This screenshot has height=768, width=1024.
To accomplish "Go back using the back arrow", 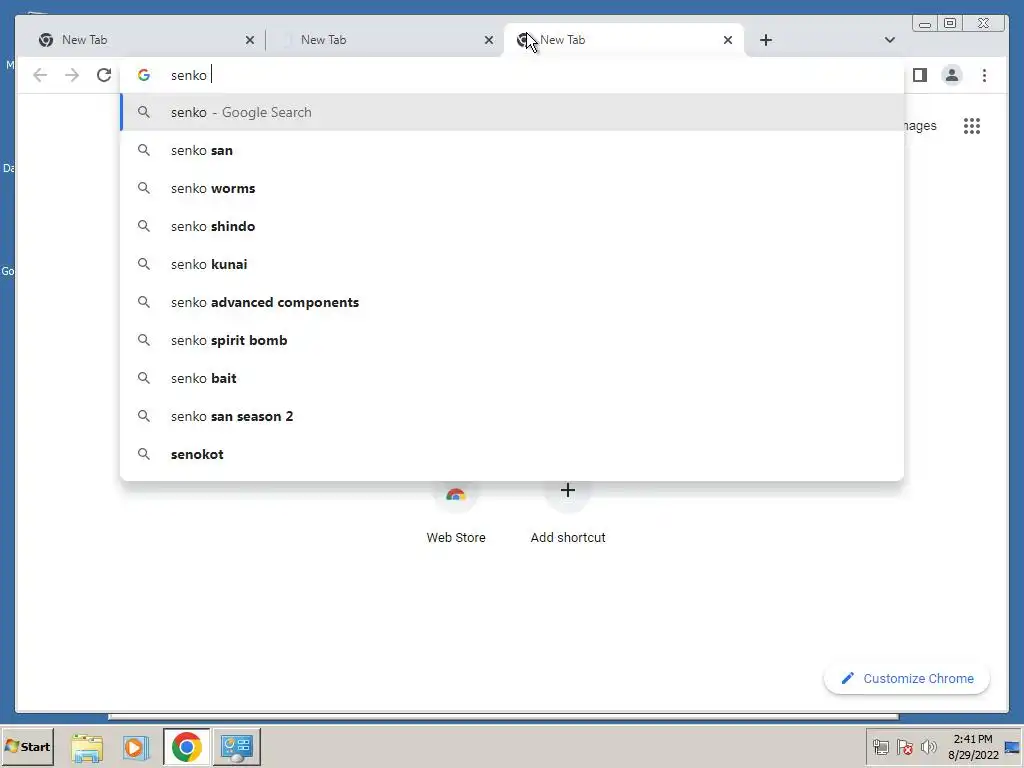I will pyautogui.click(x=40, y=75).
